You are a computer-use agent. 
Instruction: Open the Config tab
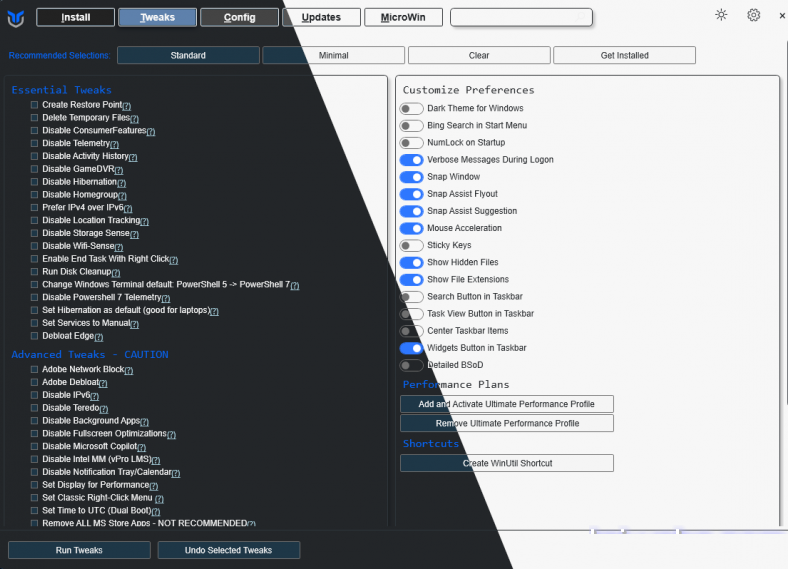point(239,17)
